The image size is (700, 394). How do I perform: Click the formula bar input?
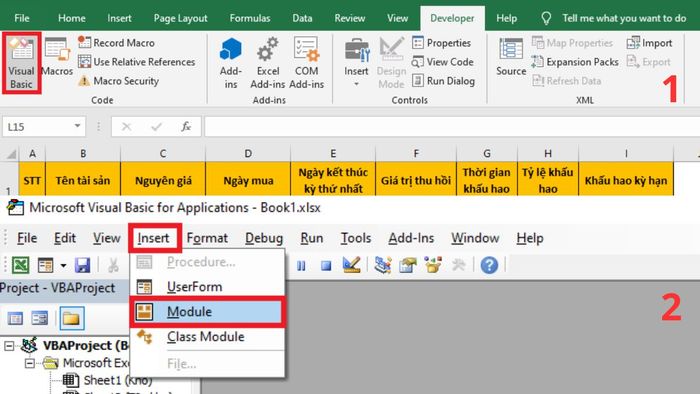click(x=452, y=127)
